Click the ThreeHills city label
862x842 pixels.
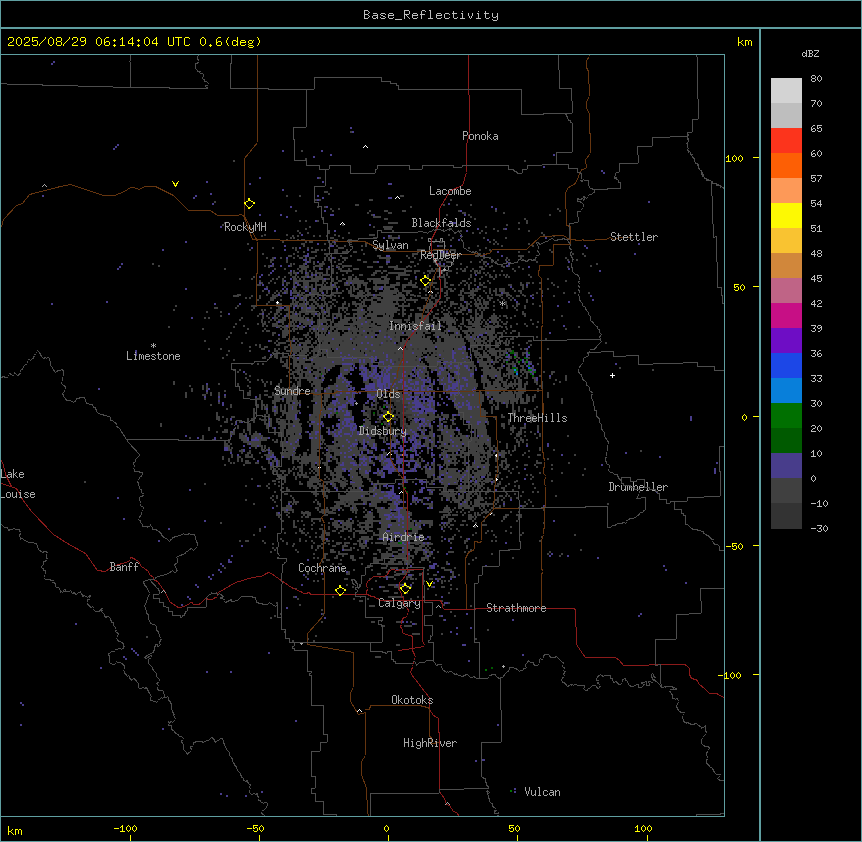click(x=537, y=418)
